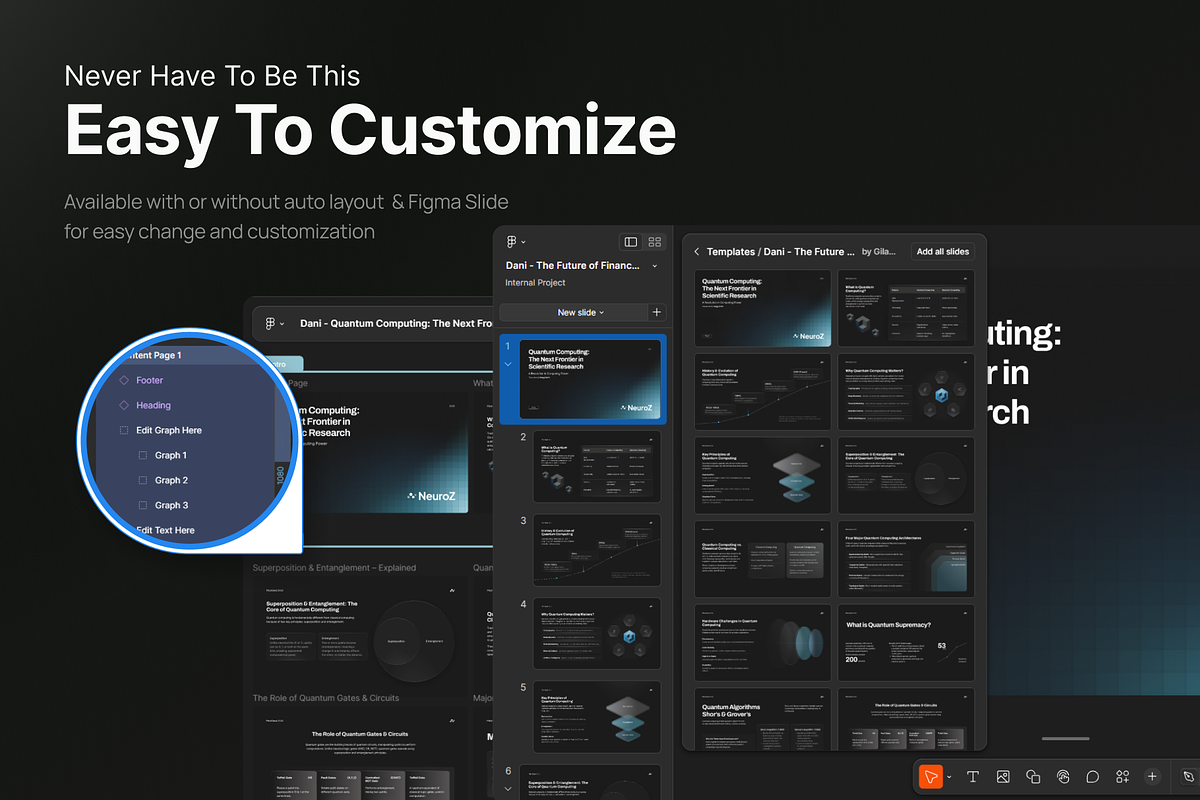
Task: Select the Footer layer in the magnified list
Action: click(x=150, y=380)
